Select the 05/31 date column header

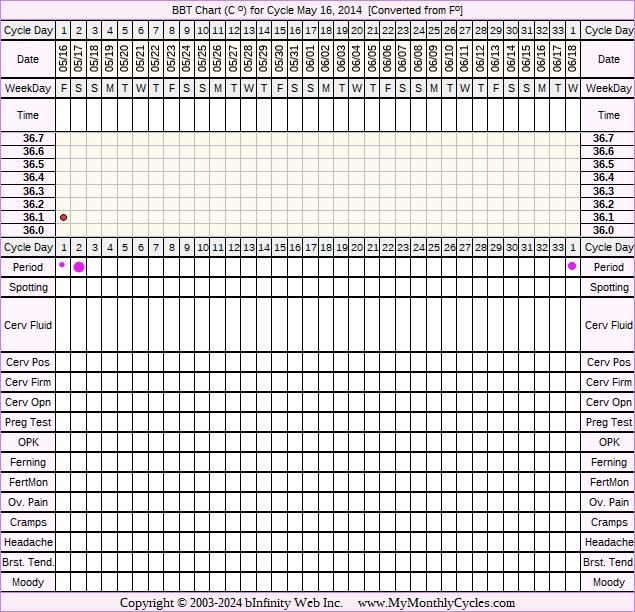point(295,59)
